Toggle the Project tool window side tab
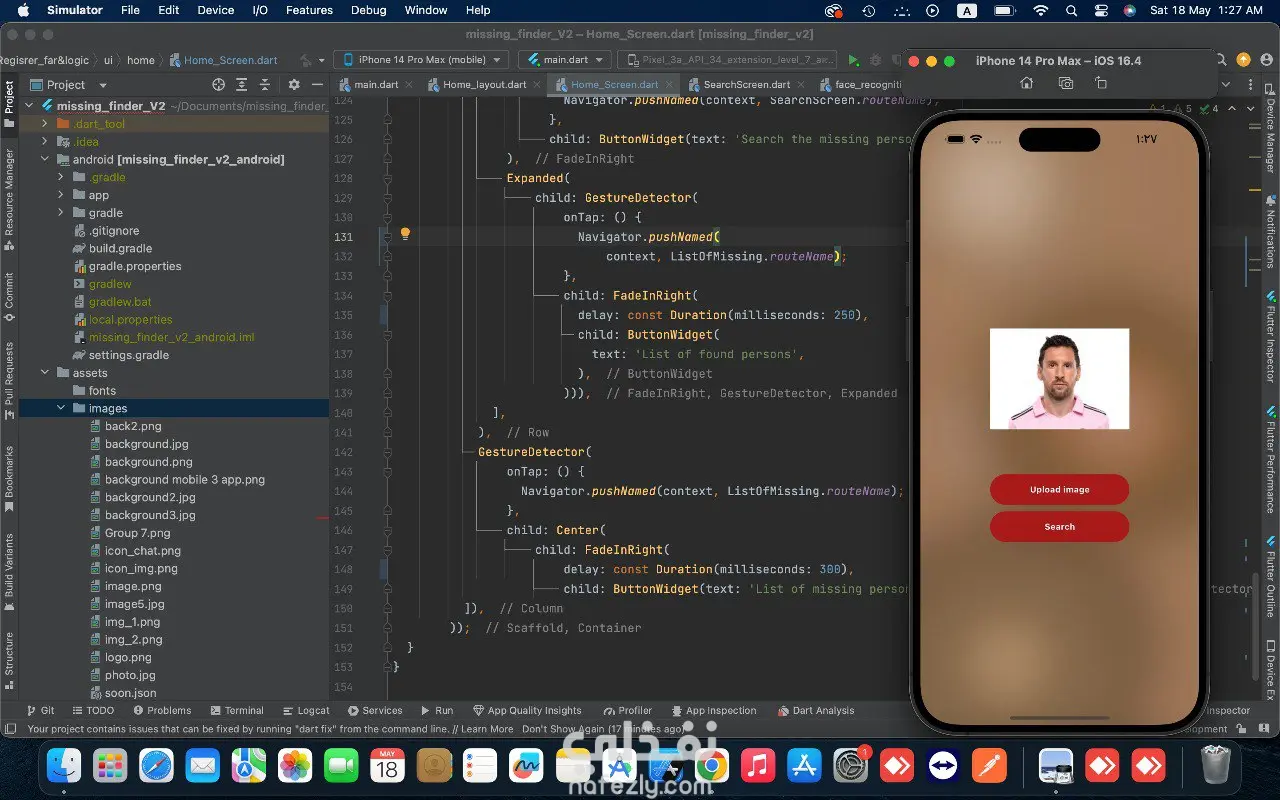 [x=9, y=105]
